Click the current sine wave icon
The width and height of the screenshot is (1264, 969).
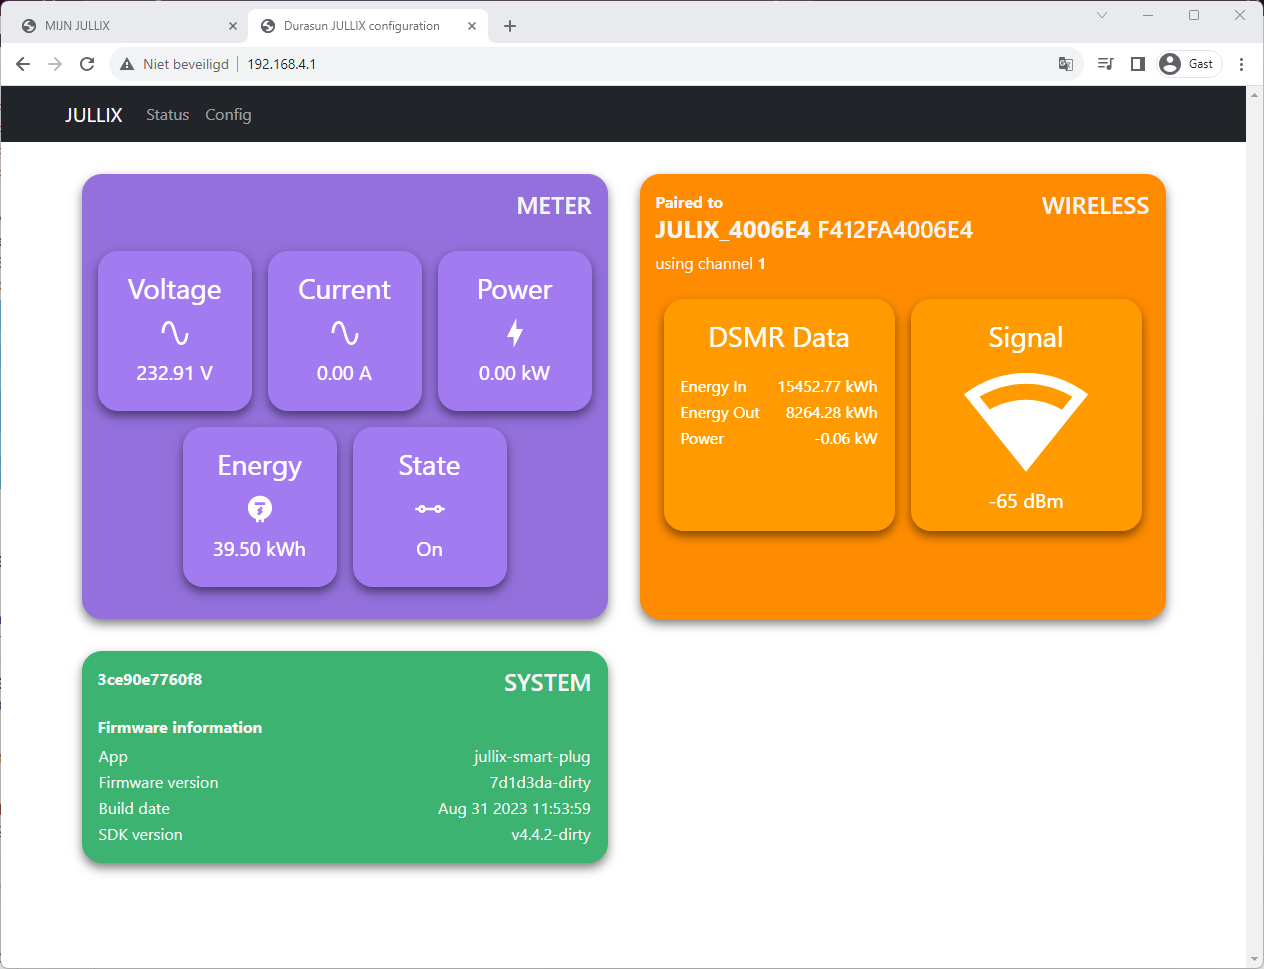pos(345,333)
